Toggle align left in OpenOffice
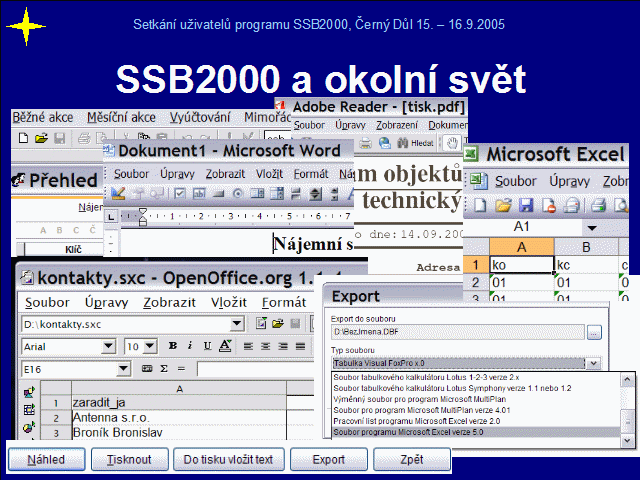 point(248,347)
